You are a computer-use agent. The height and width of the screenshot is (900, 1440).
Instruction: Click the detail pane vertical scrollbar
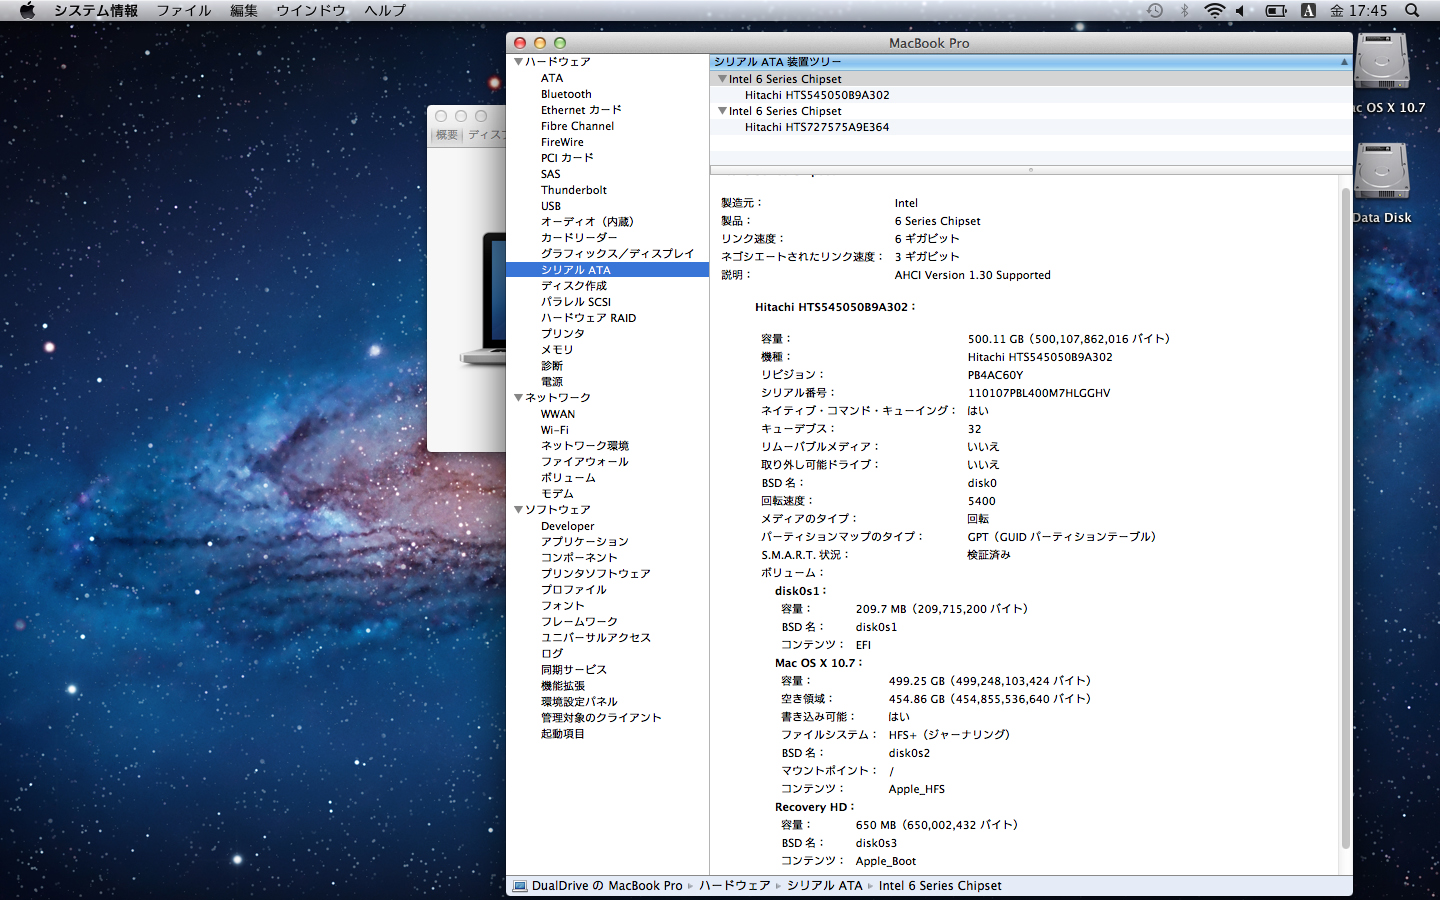(1345, 520)
